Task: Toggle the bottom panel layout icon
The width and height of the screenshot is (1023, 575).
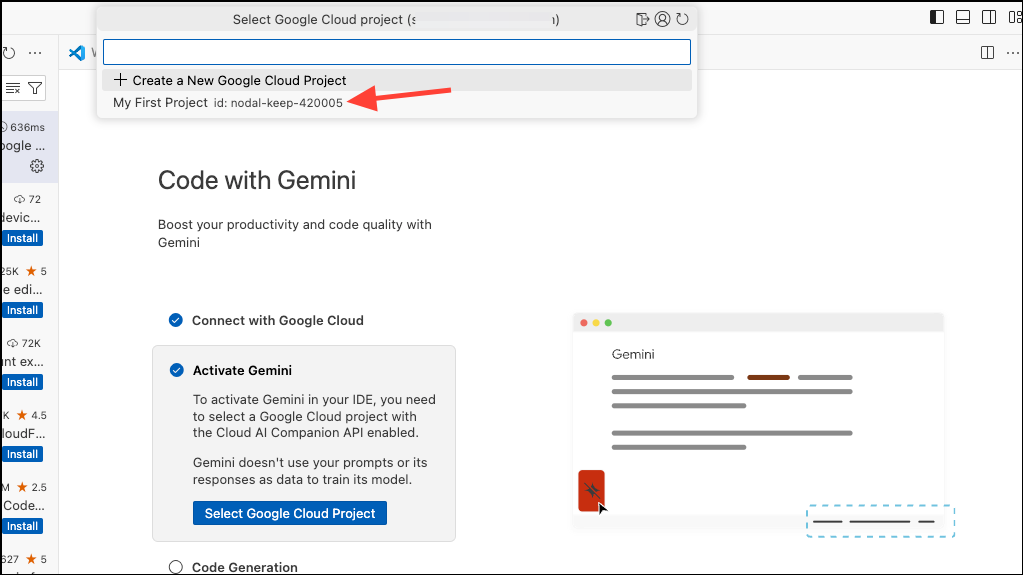Action: tap(963, 17)
